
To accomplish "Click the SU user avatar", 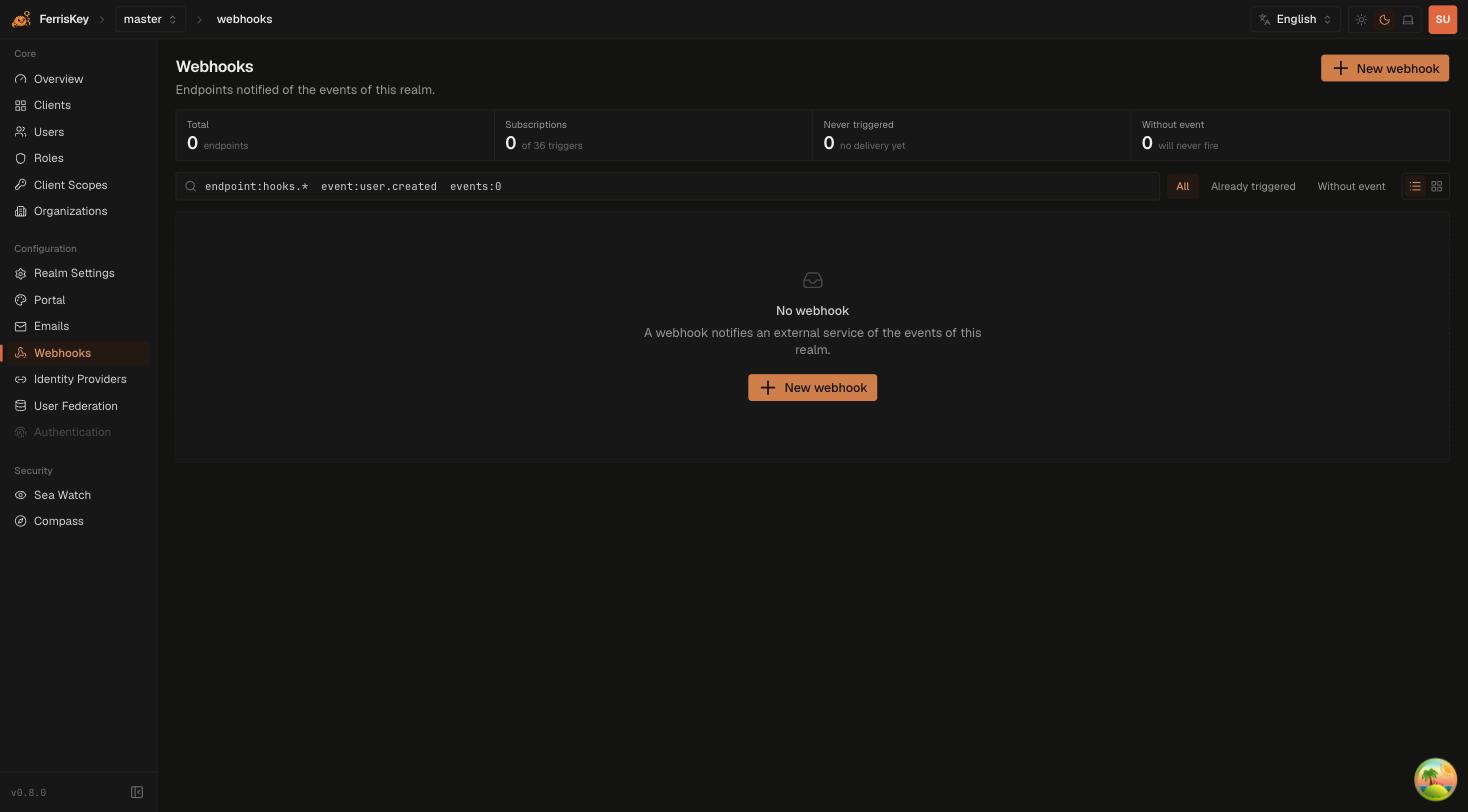I will (1442, 19).
